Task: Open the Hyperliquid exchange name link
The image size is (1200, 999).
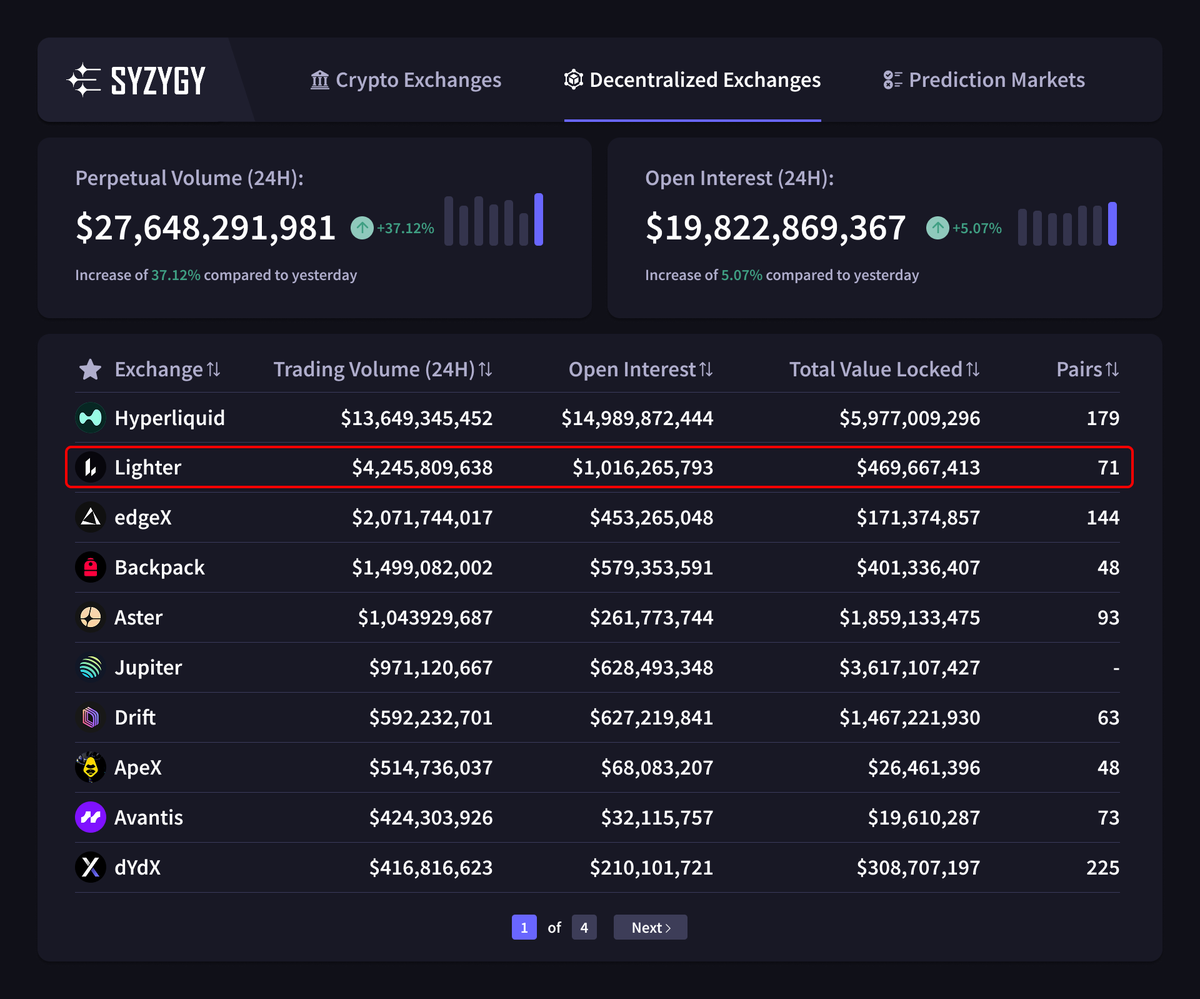Action: pos(170,418)
